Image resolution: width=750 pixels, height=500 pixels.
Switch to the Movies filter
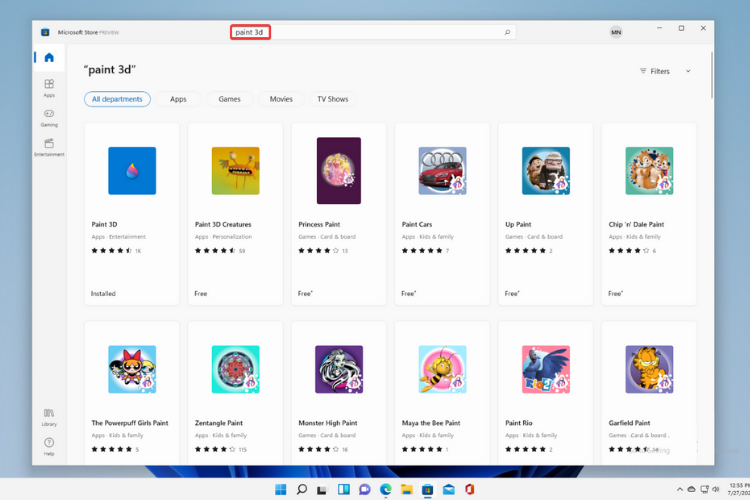tap(281, 99)
